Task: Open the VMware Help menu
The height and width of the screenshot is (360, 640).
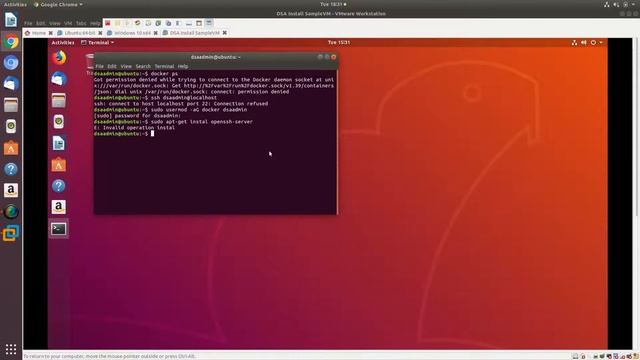Action: [x=95, y=23]
